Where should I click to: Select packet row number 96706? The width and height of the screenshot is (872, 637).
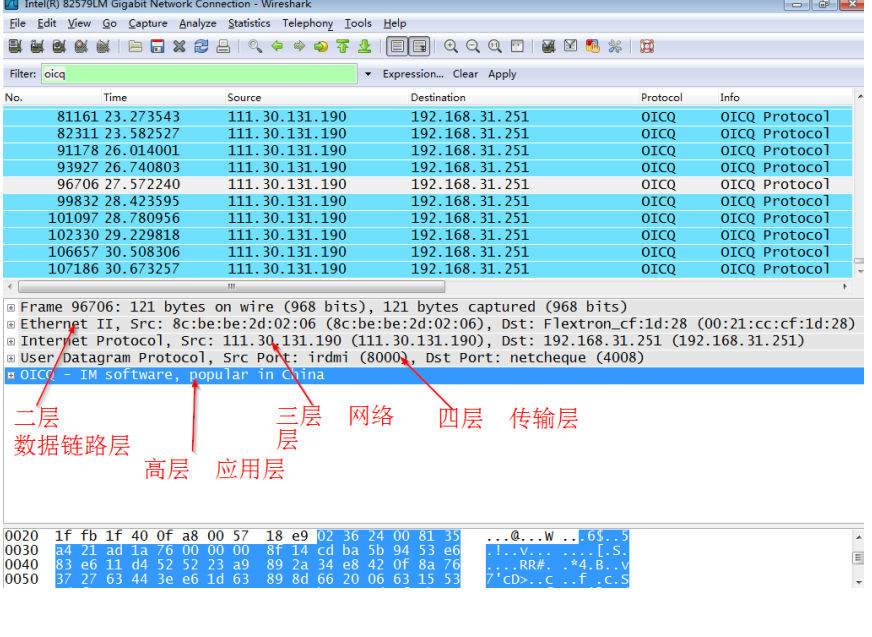[x=428, y=185]
